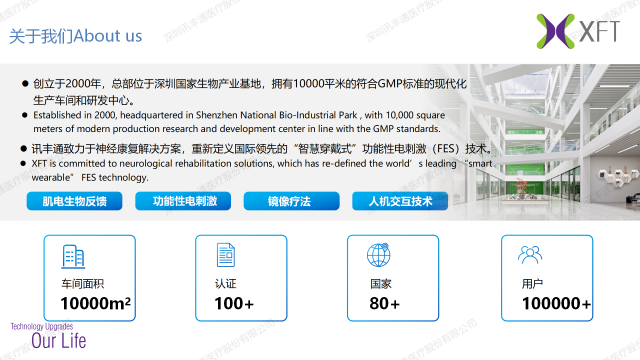Click the 10000m² value
The image size is (640, 360).
coord(96,303)
